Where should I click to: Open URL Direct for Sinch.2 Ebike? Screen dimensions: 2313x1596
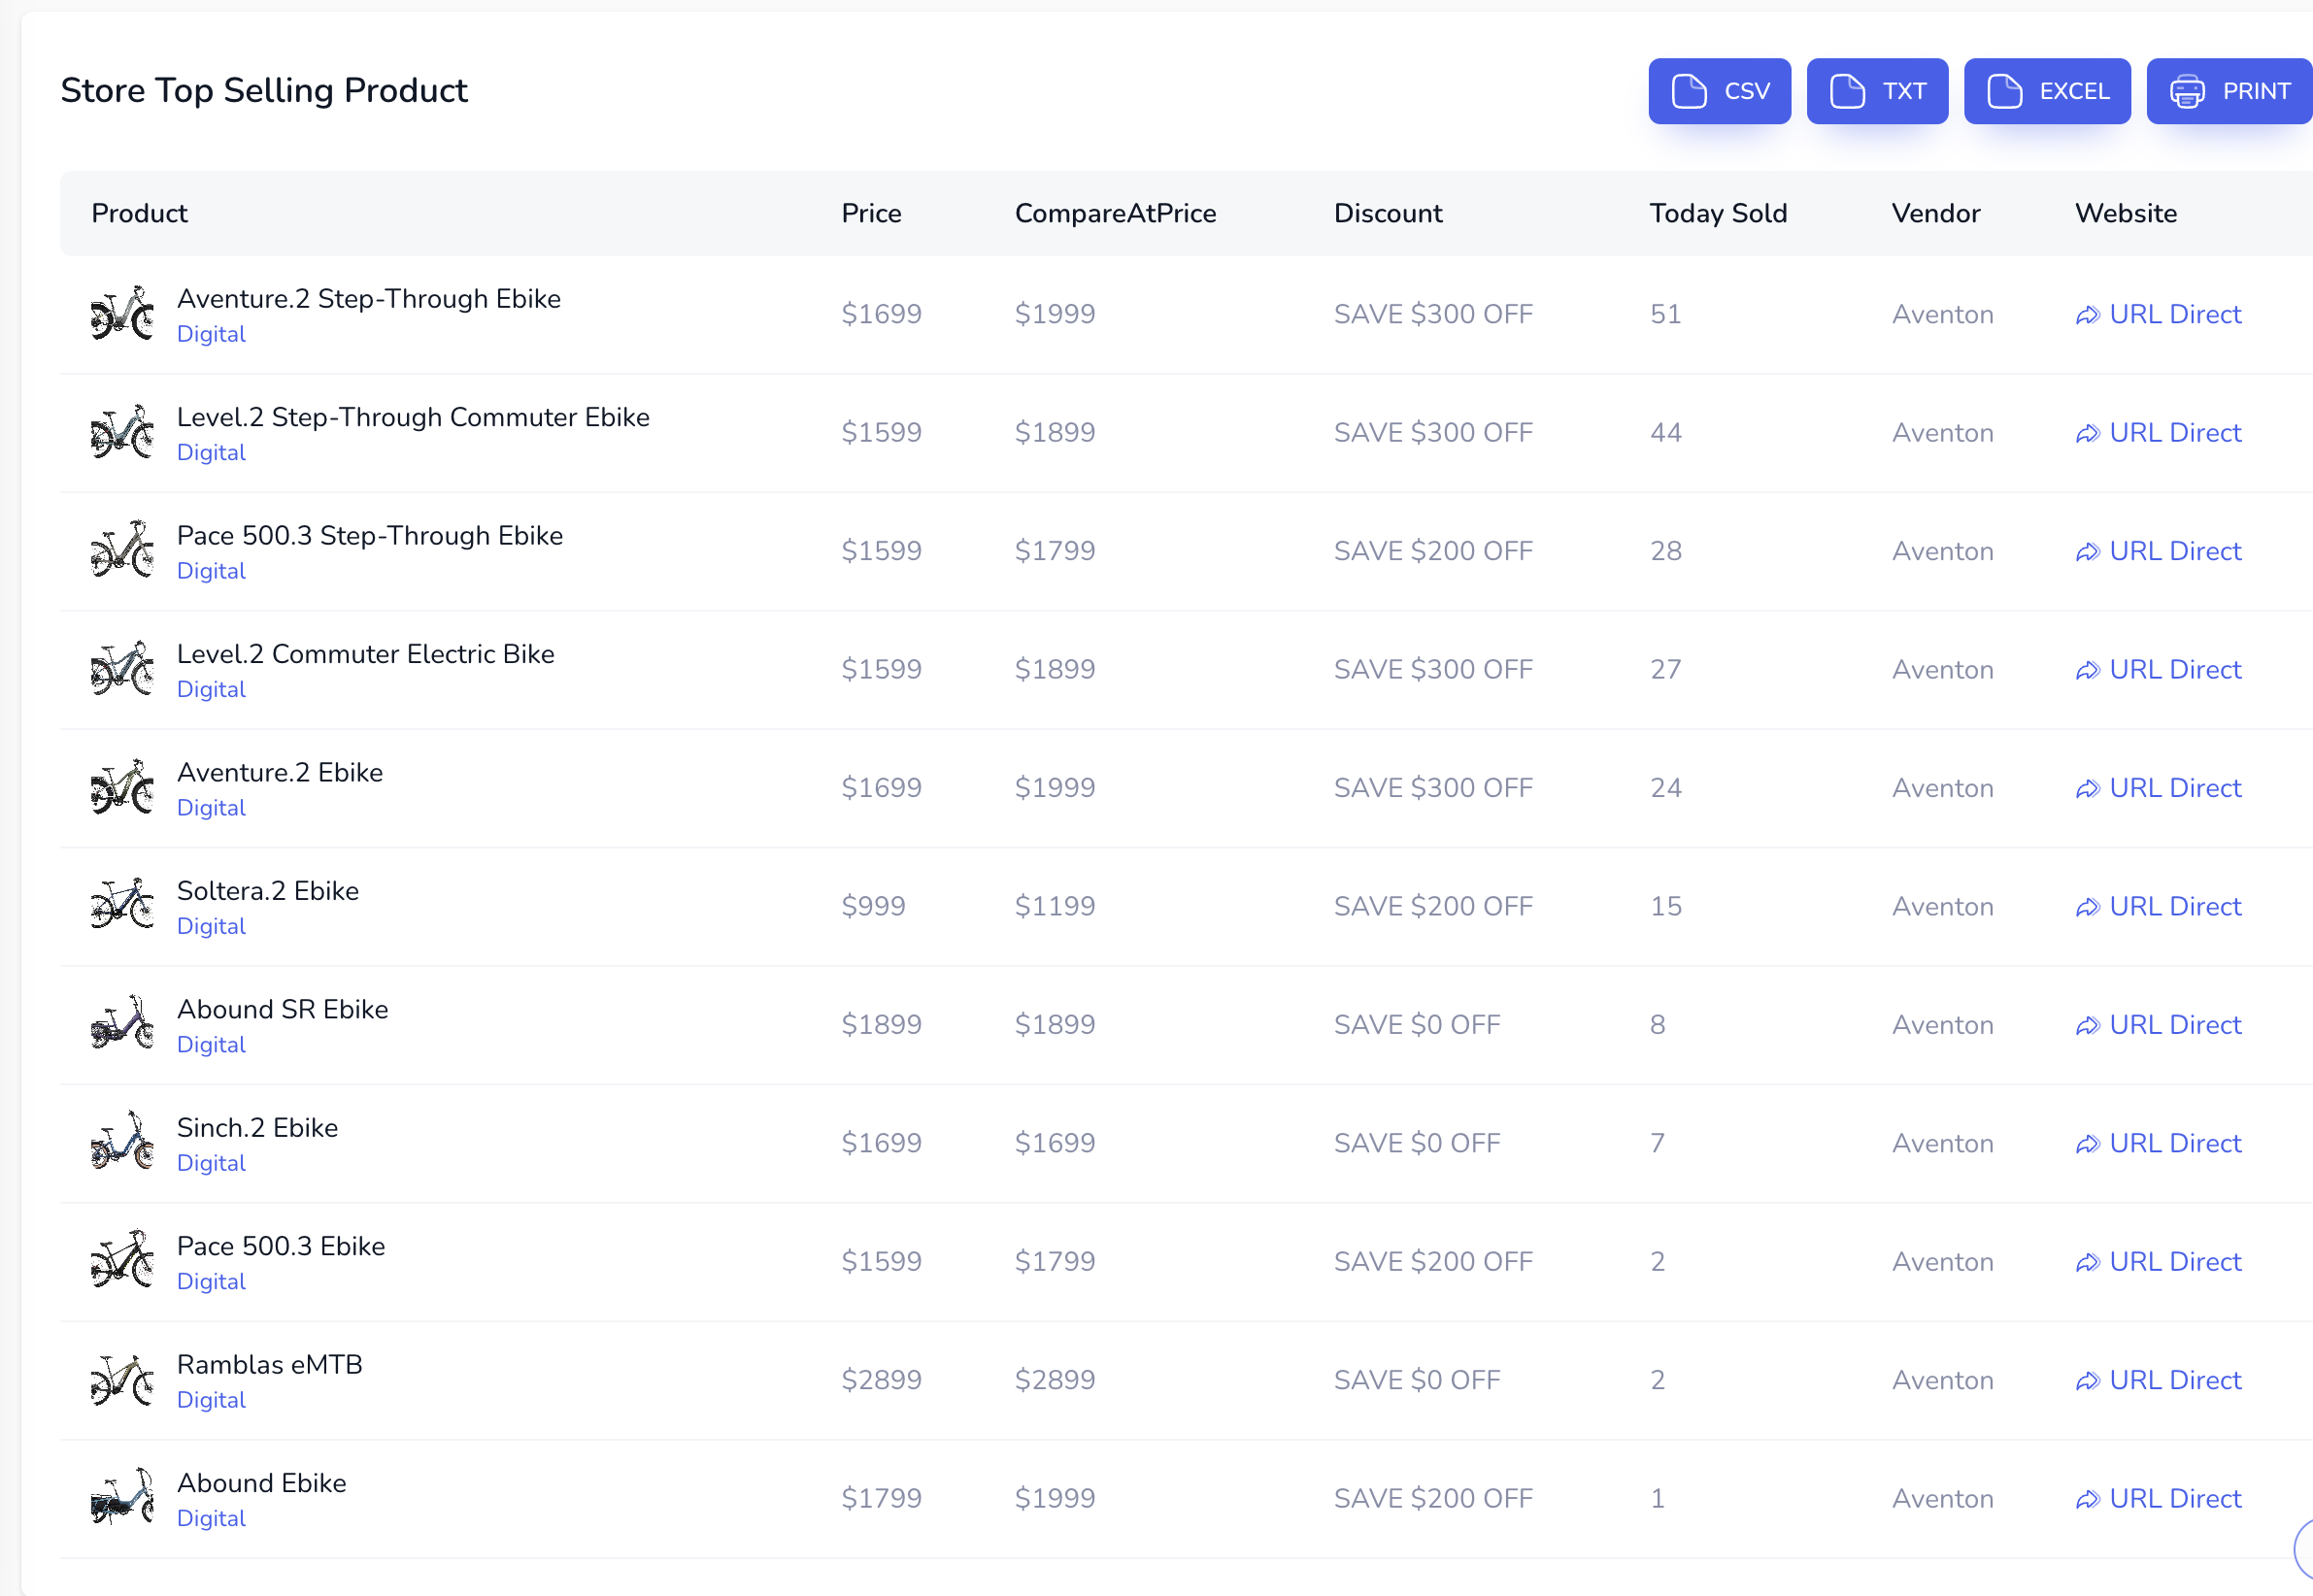pyautogui.click(x=2175, y=1143)
